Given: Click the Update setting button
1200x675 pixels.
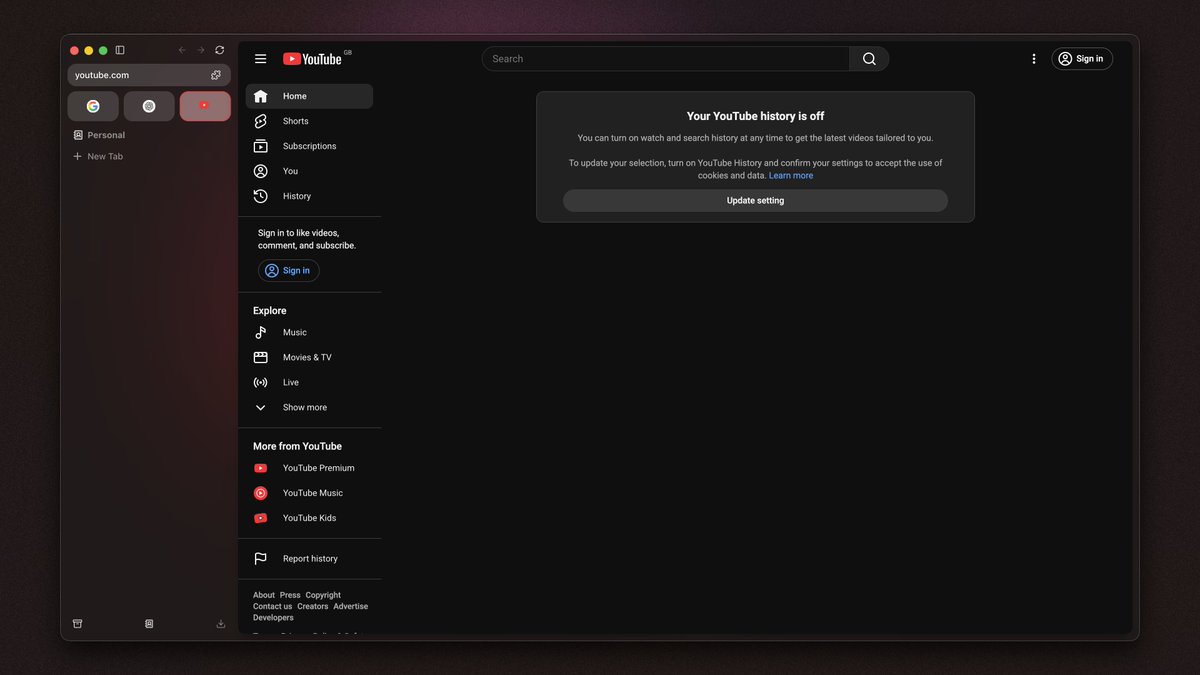Looking at the screenshot, I should [755, 201].
